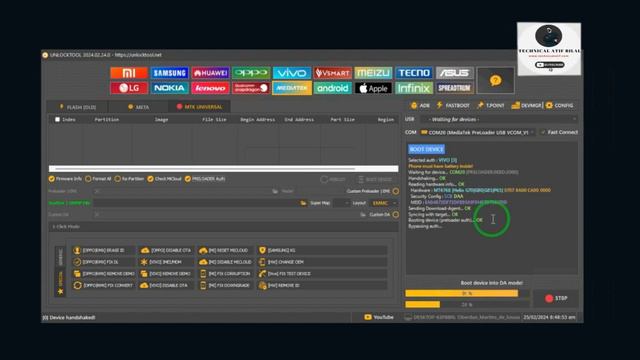The height and width of the screenshot is (360, 640).
Task: Select the Vivo brand logo
Action: [x=292, y=73]
